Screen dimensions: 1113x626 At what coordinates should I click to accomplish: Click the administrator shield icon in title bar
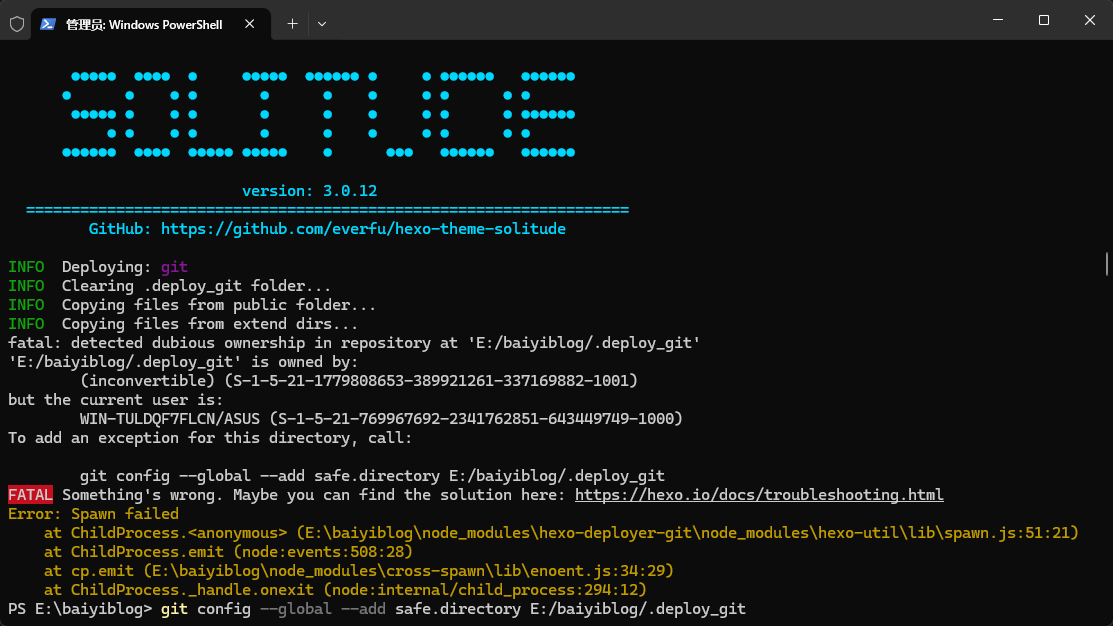[x=17, y=24]
